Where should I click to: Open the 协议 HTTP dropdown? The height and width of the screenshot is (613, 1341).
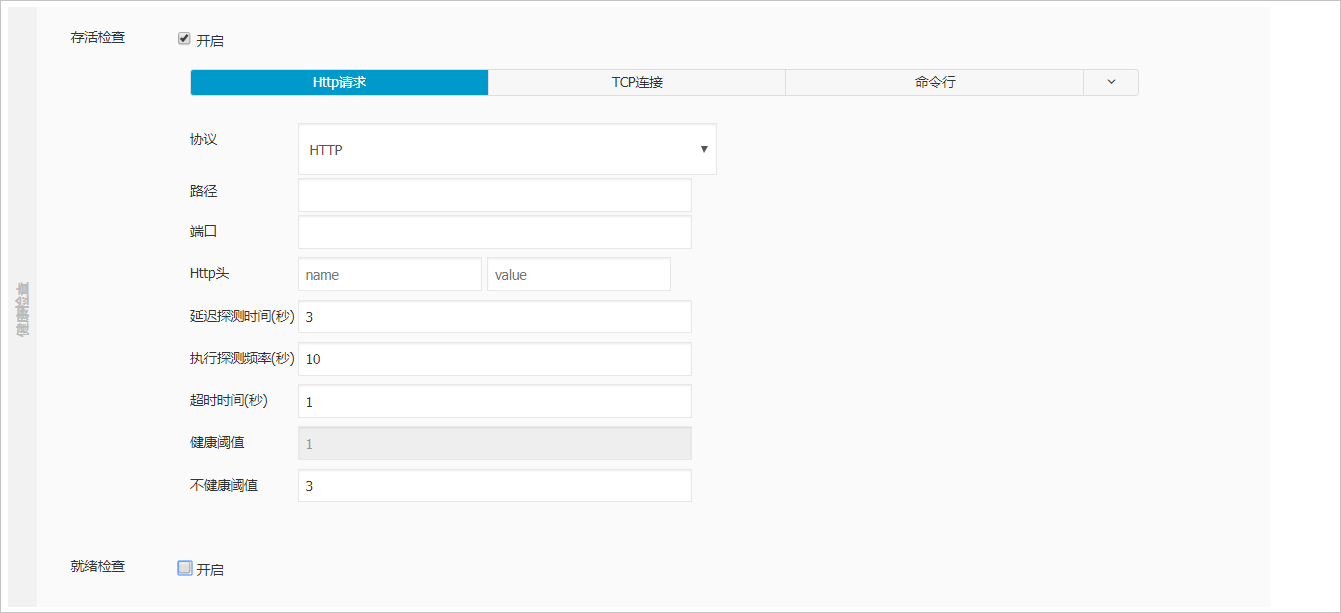coord(507,149)
